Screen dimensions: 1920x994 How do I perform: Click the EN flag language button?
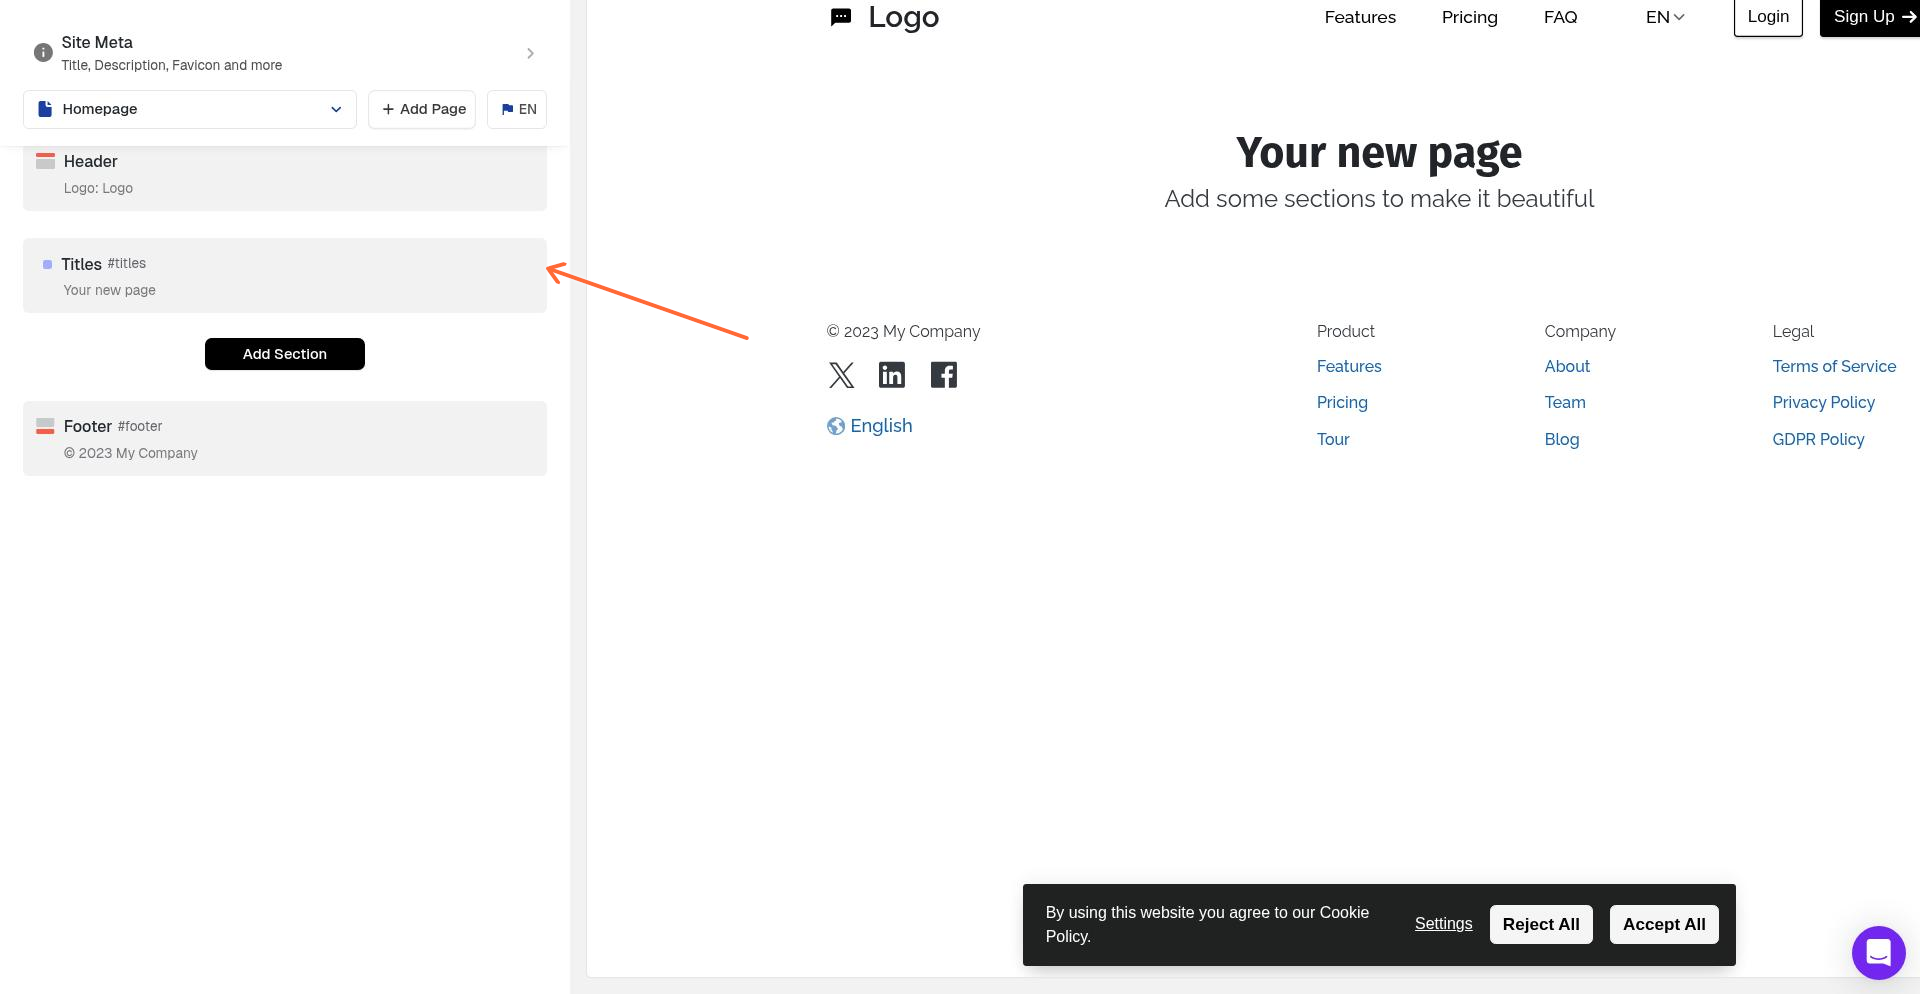[x=516, y=109]
